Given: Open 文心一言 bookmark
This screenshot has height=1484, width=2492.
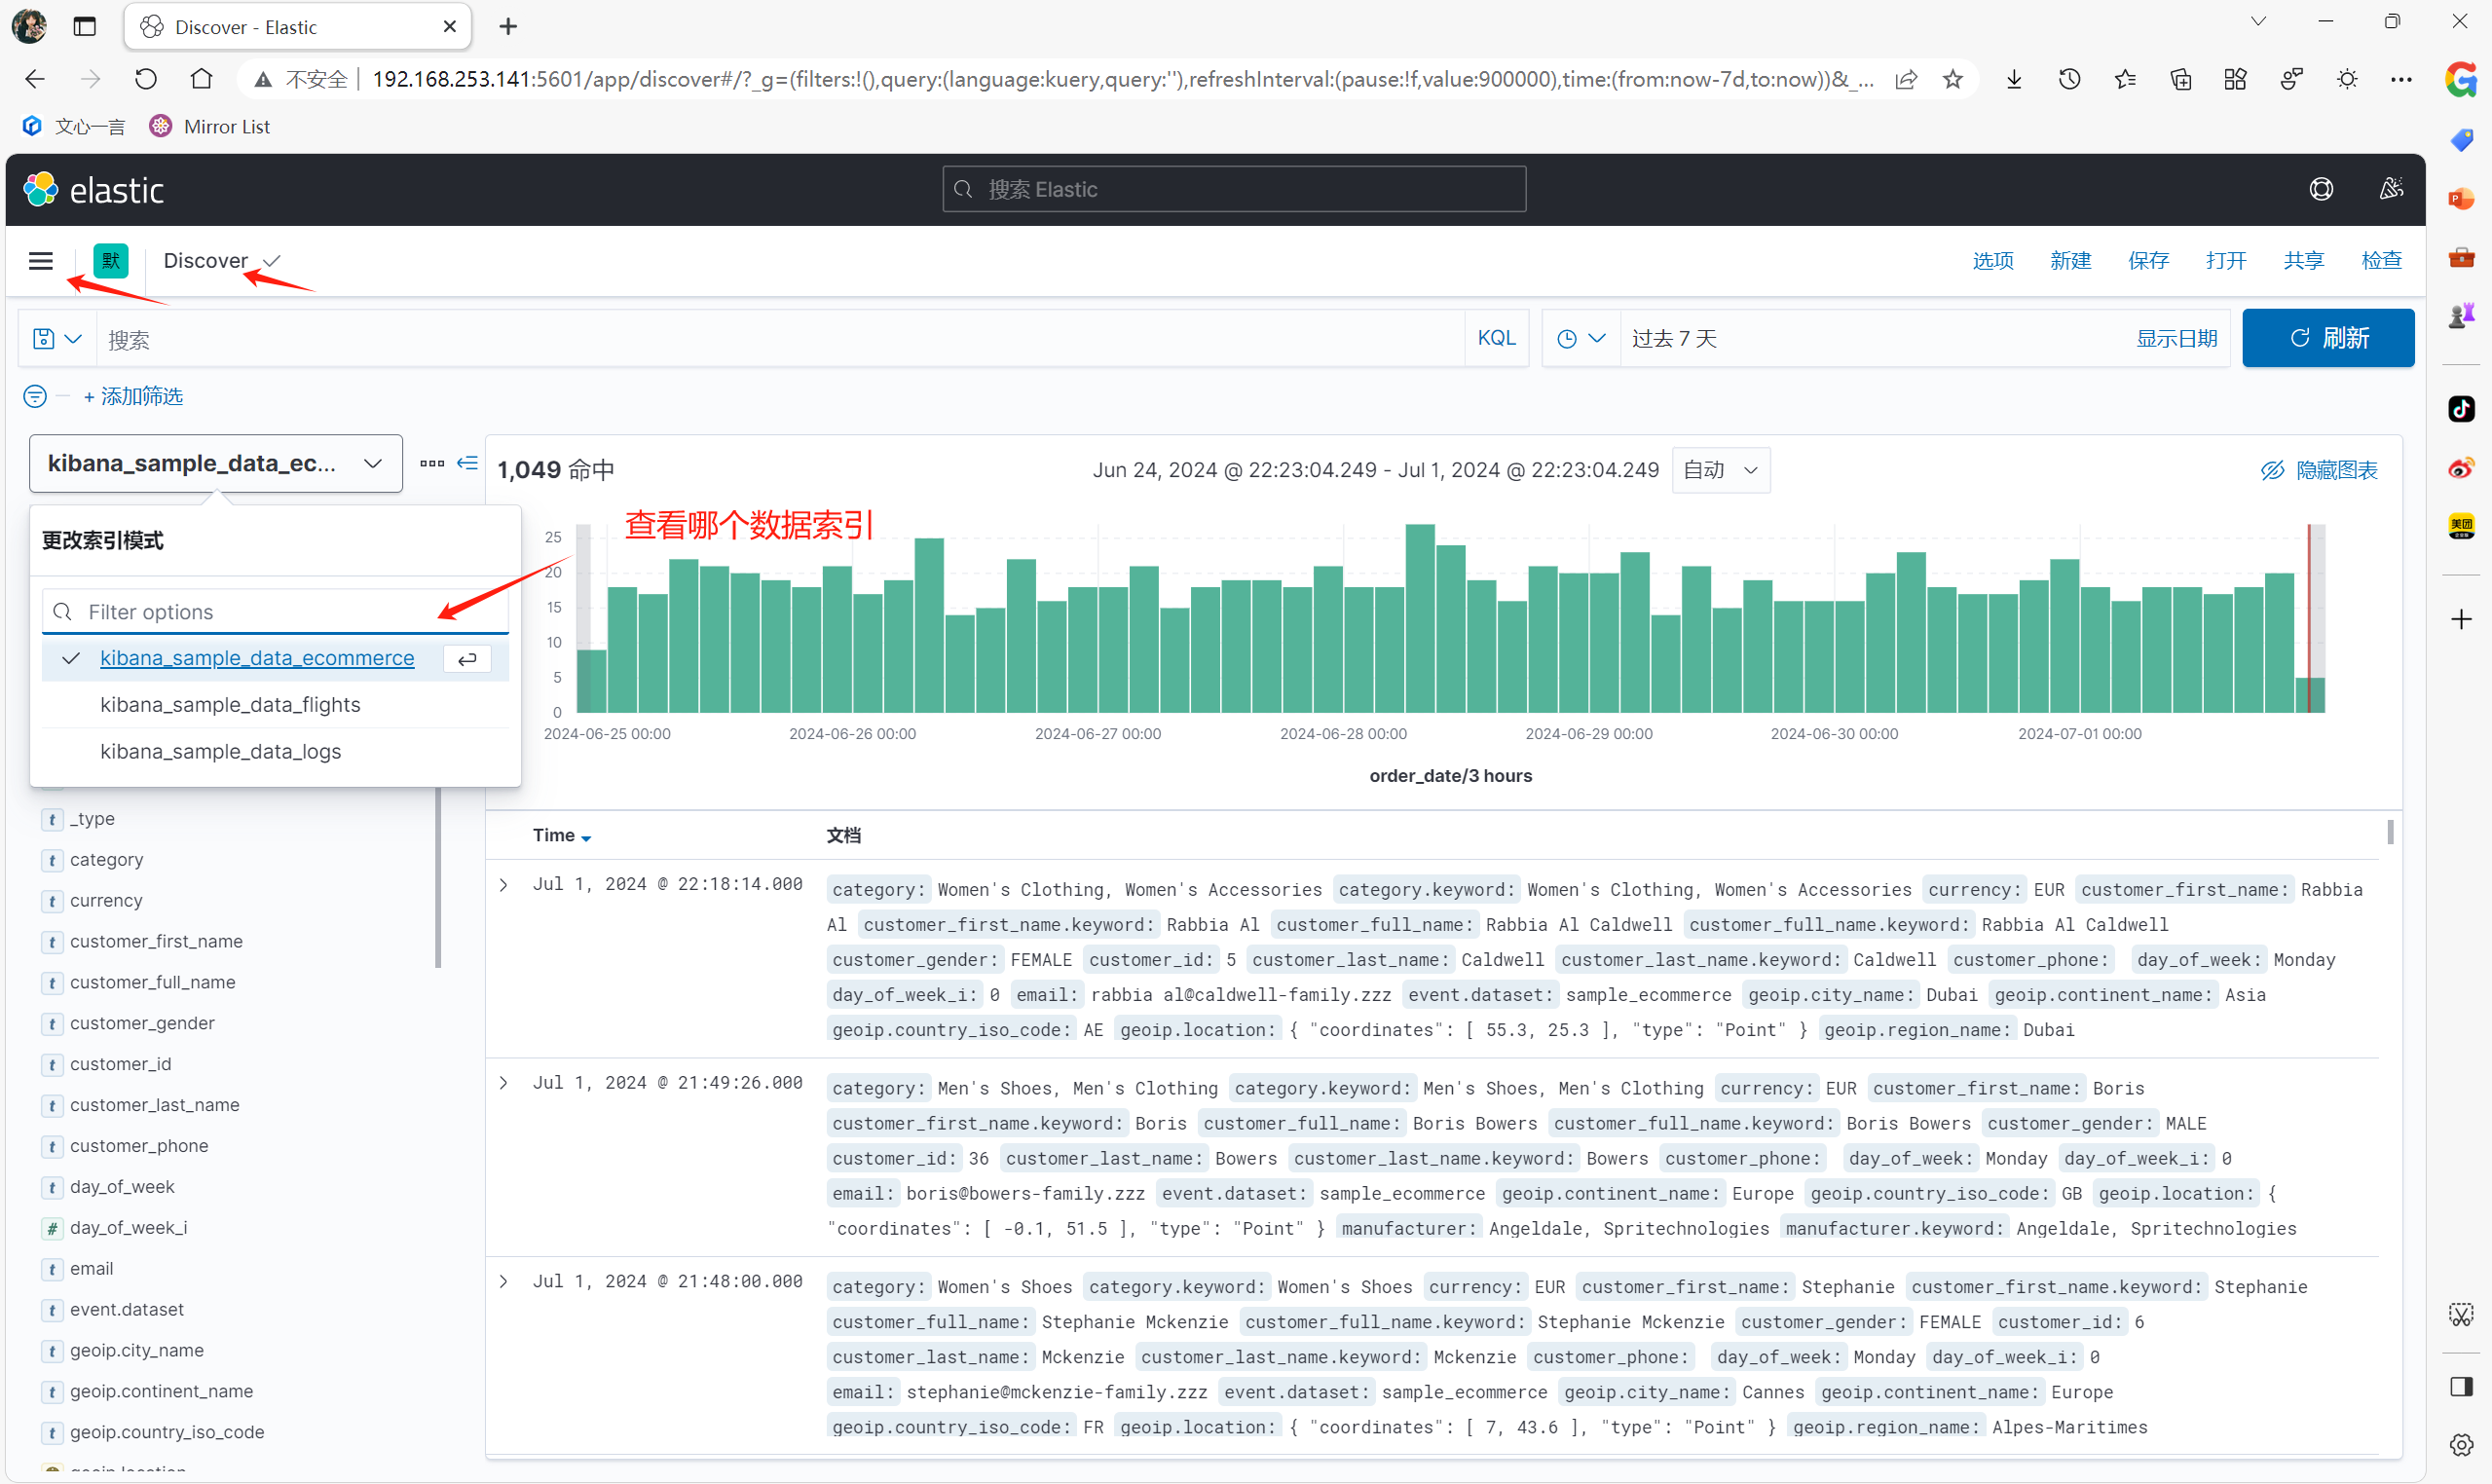Looking at the screenshot, I should (73, 126).
